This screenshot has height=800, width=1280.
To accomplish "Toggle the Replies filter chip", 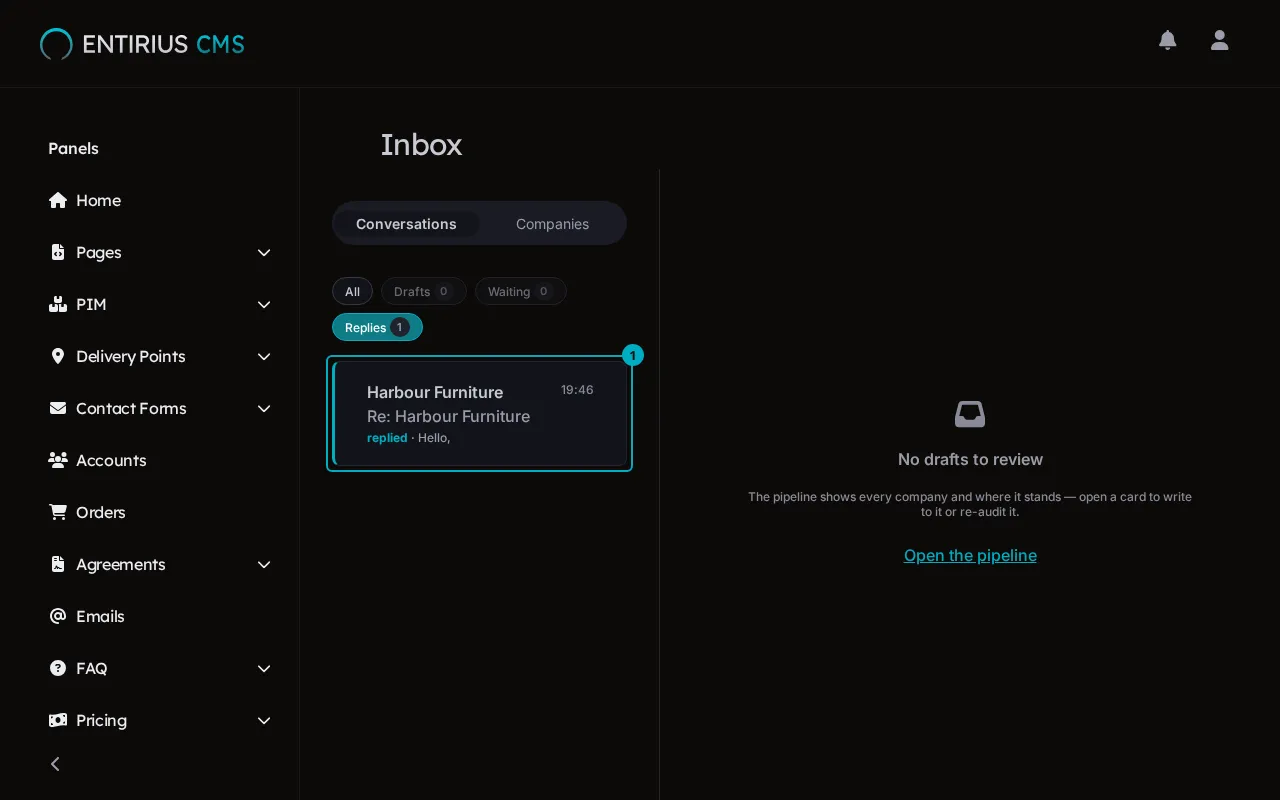I will [377, 327].
